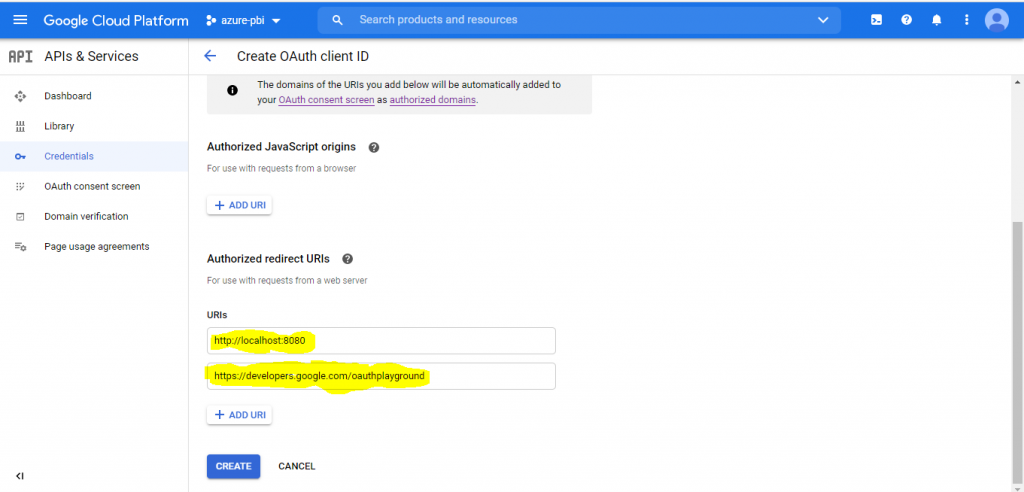This screenshot has width=1024, height=492.
Task: Click the oauthplayground URI field
Action: click(381, 376)
